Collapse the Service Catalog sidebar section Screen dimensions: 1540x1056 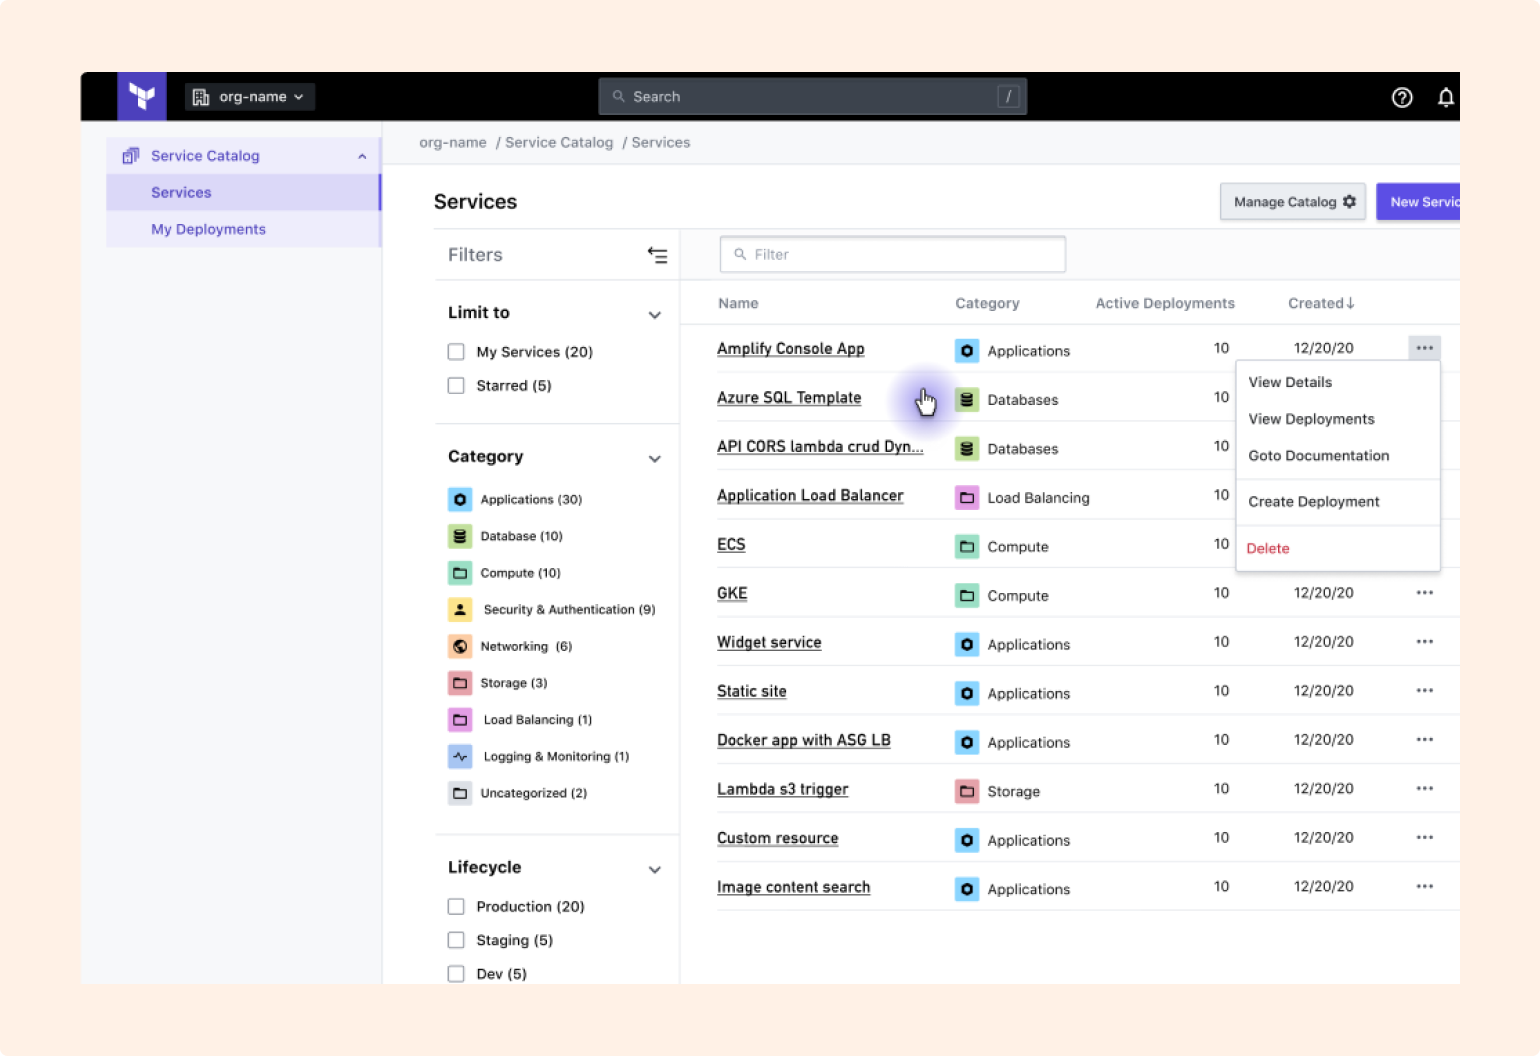[x=362, y=156]
